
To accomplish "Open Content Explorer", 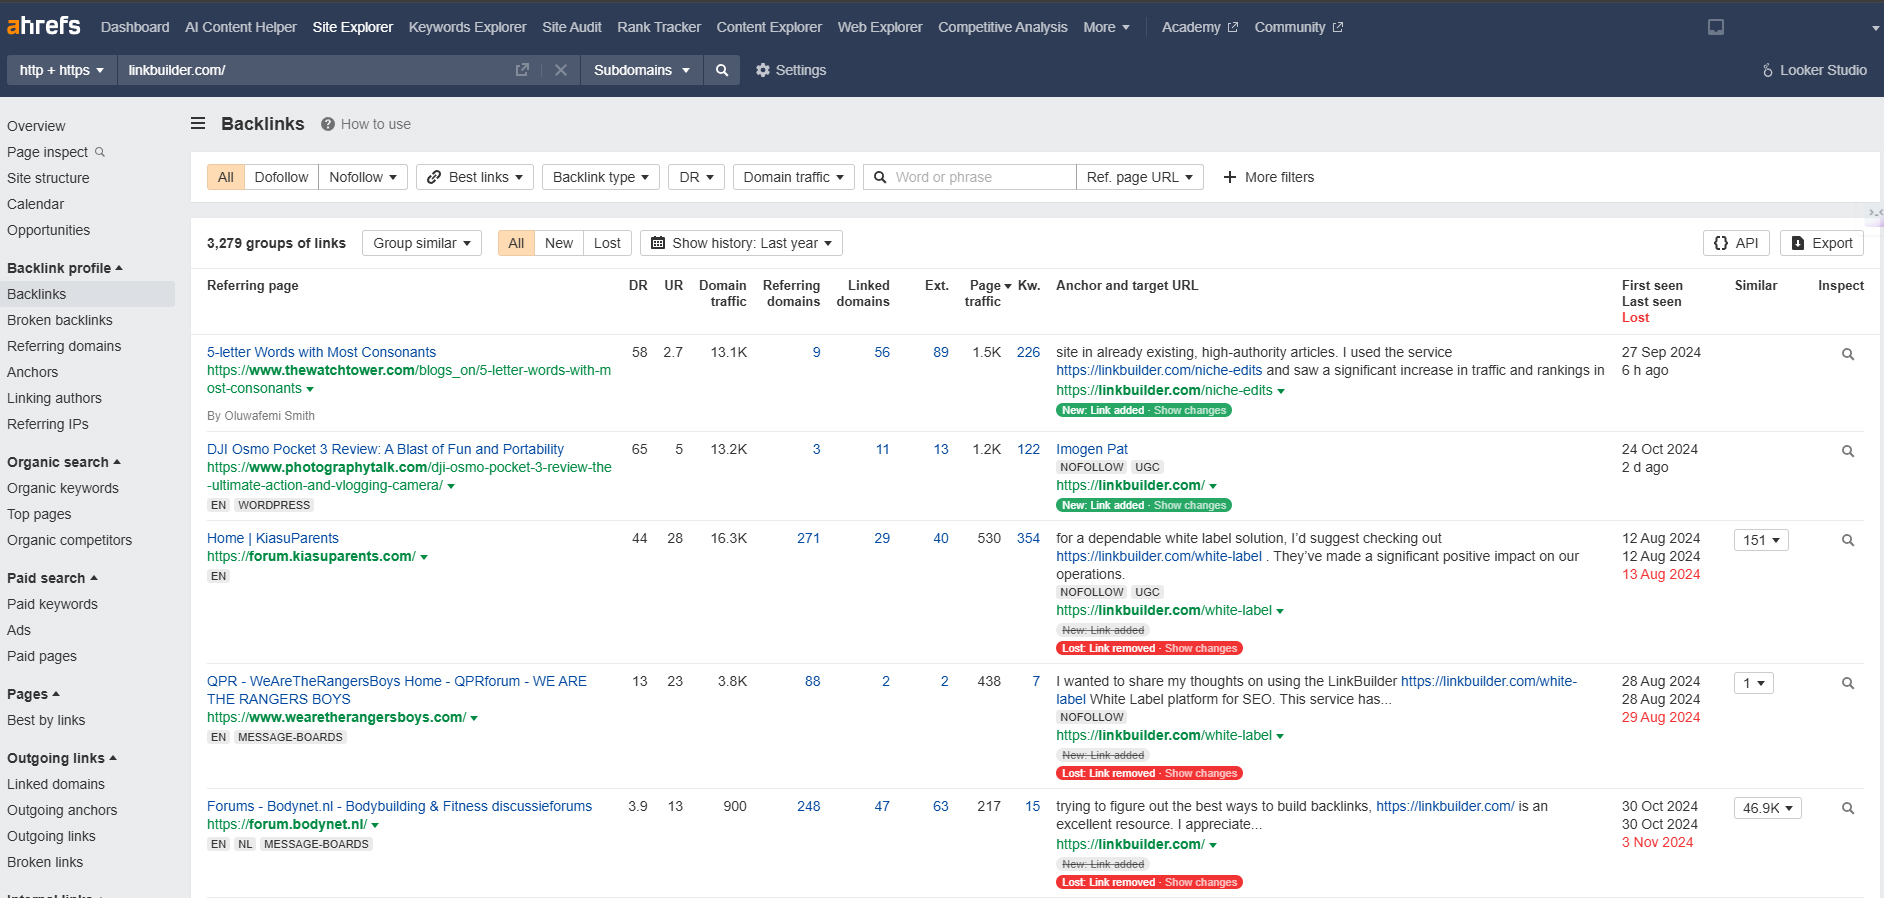I will point(769,27).
